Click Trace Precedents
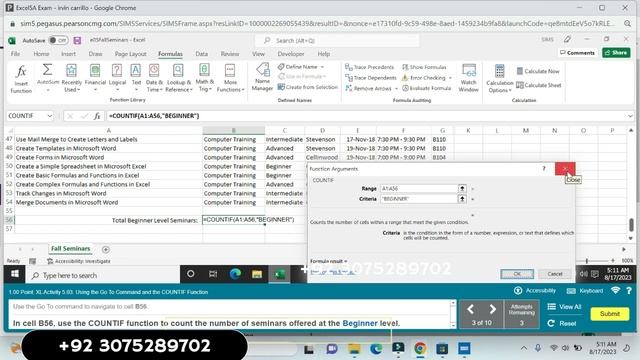 point(370,67)
